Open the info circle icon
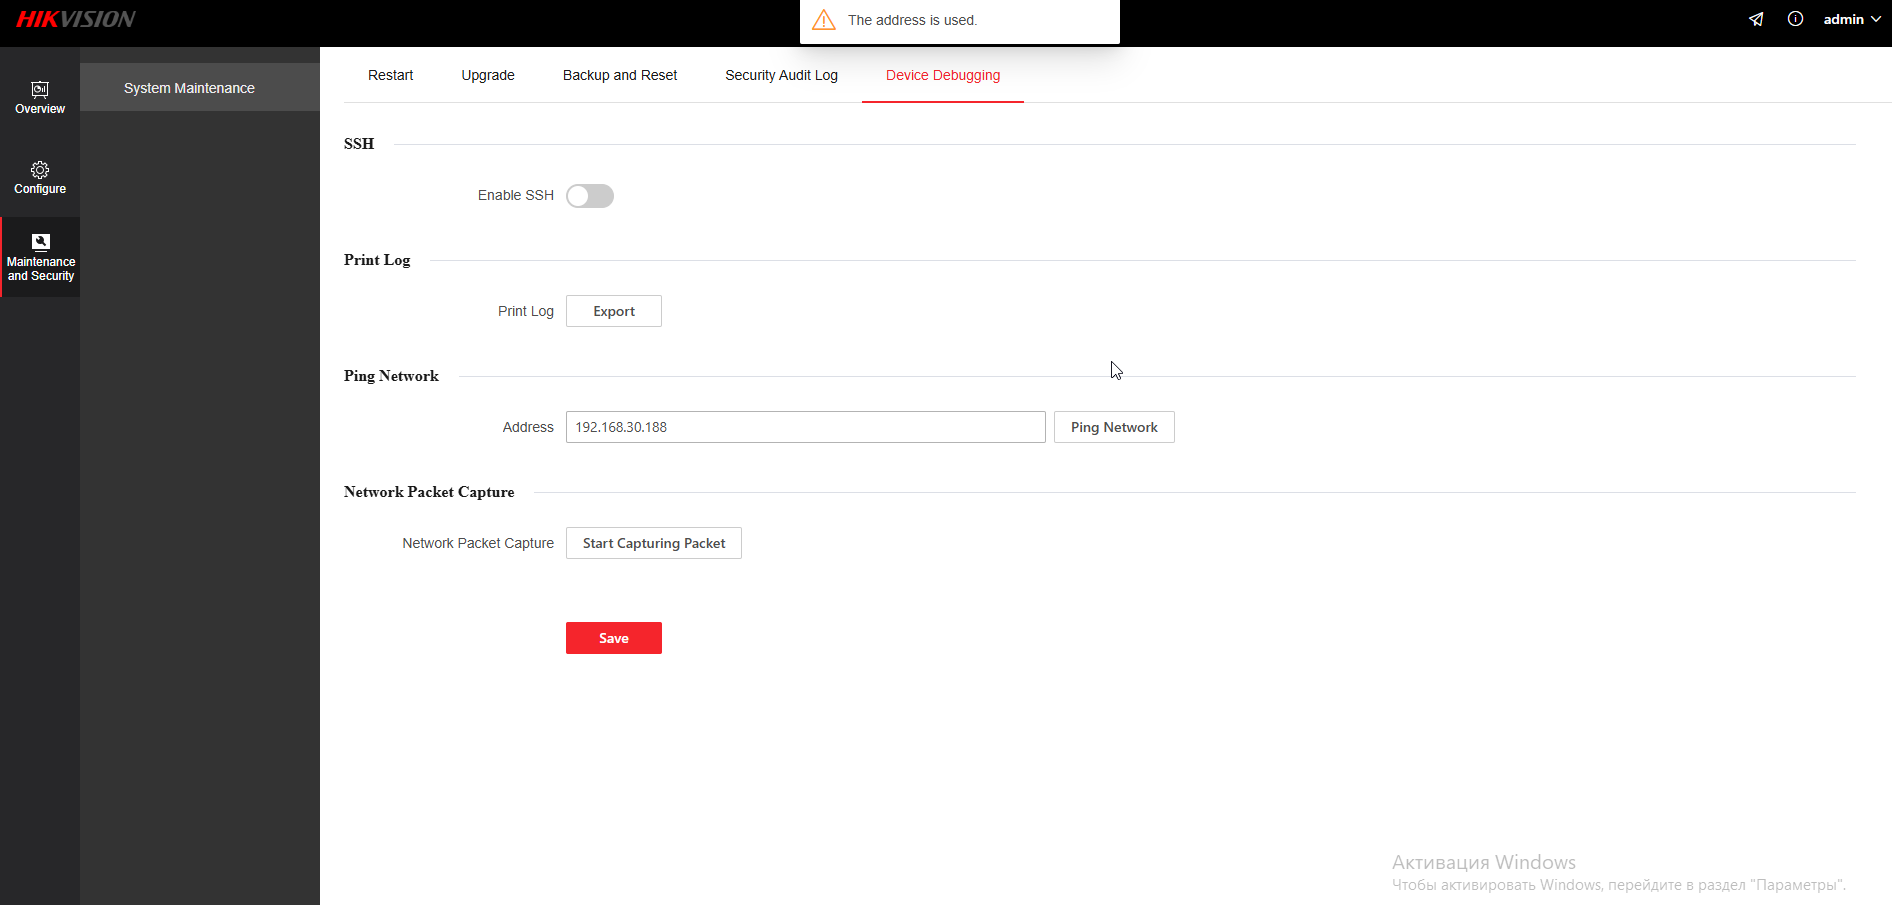Image resolution: width=1892 pixels, height=905 pixels. (1795, 19)
